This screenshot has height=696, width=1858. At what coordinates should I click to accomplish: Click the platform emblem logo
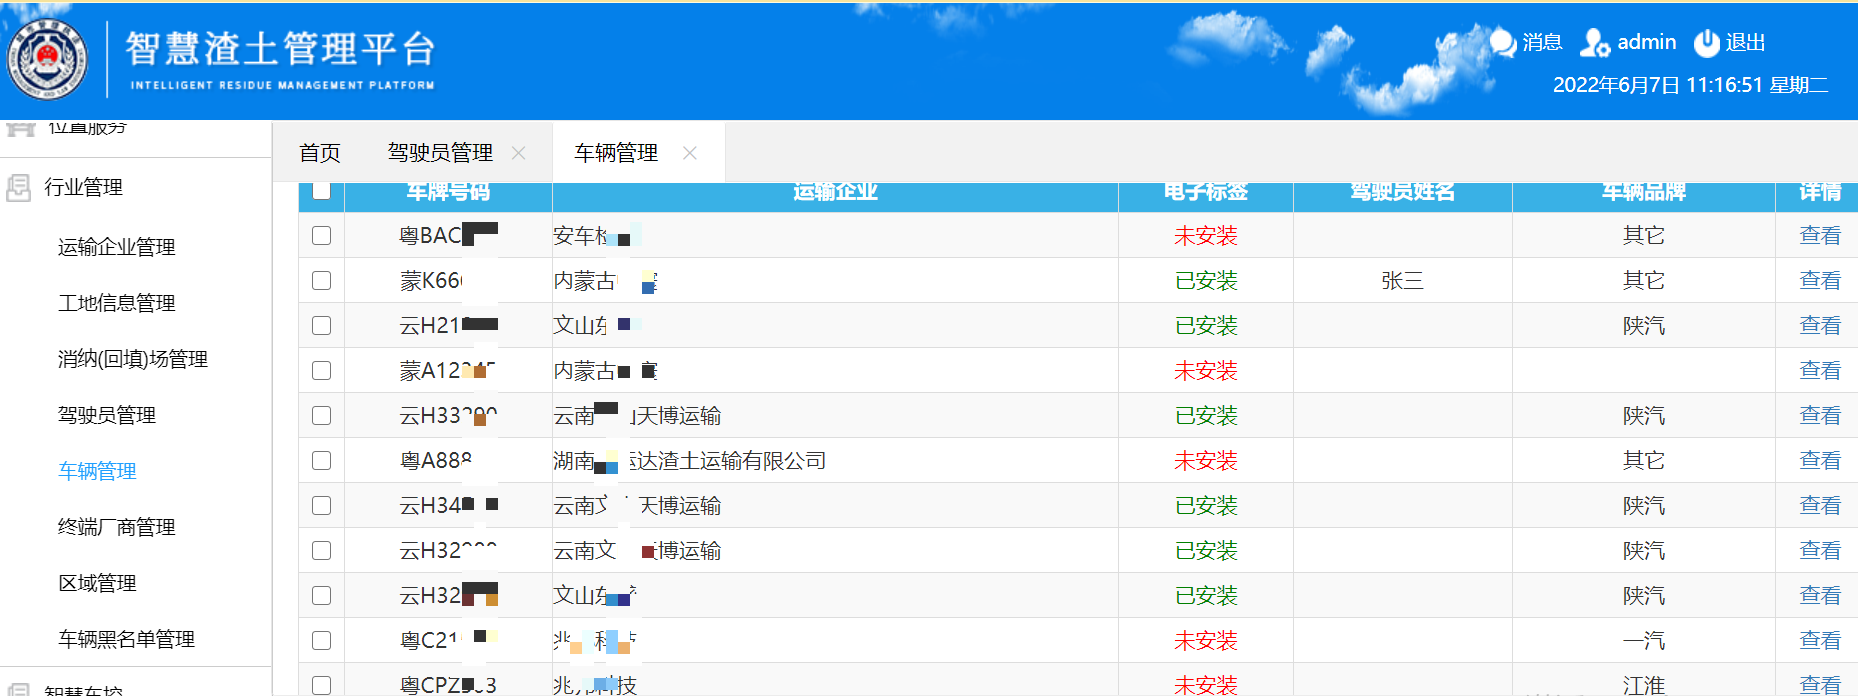pyautogui.click(x=47, y=61)
